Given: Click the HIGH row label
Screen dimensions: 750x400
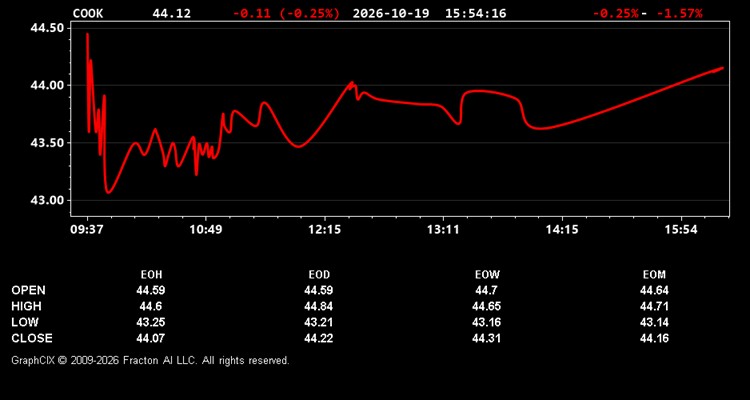Looking at the screenshot, I should click(x=26, y=306).
